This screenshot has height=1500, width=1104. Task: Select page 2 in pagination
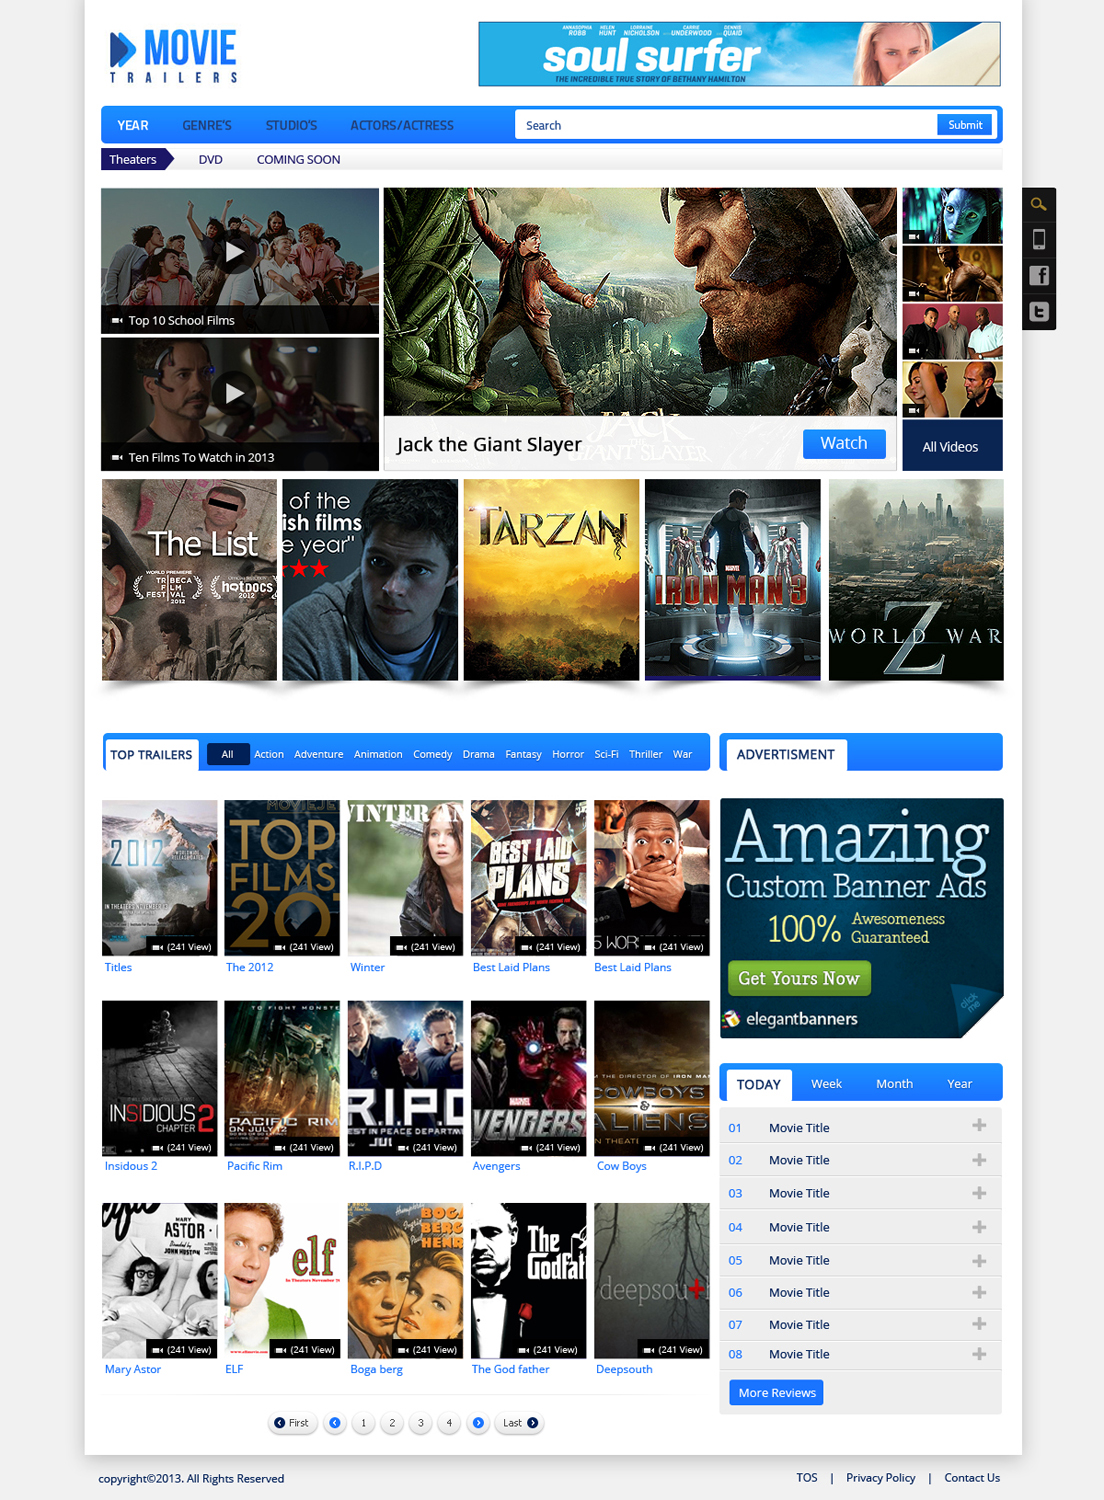tap(392, 1423)
